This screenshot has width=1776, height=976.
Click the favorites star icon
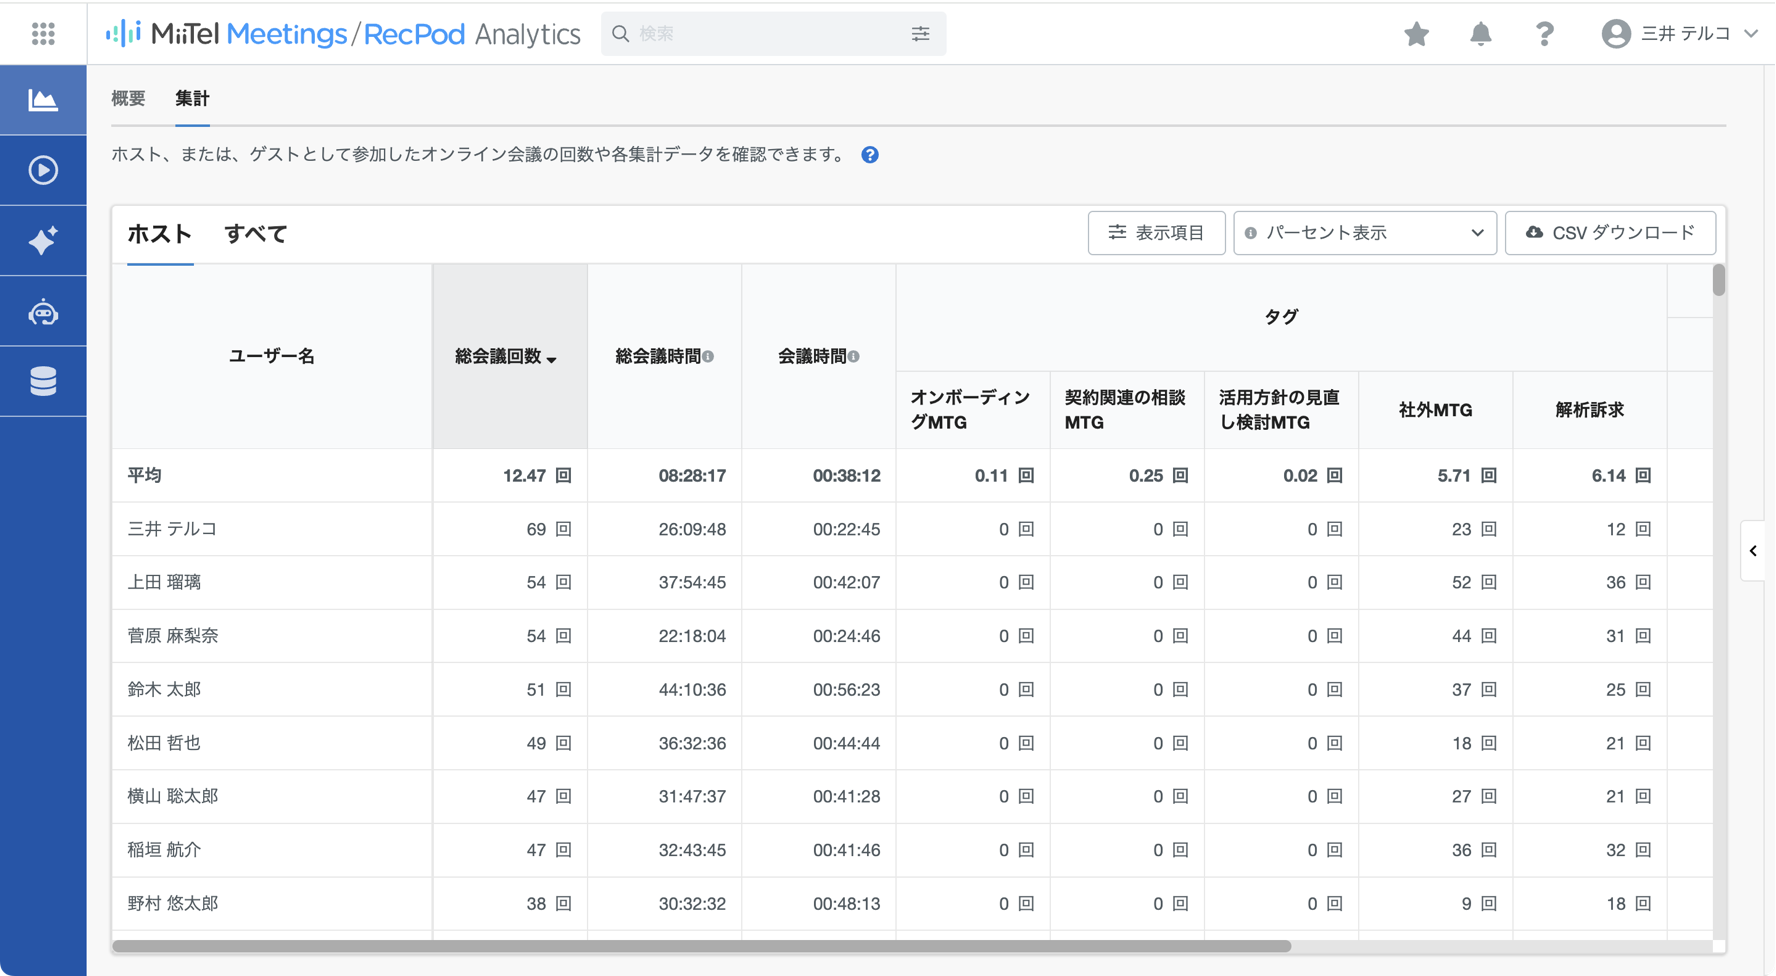click(x=1416, y=34)
